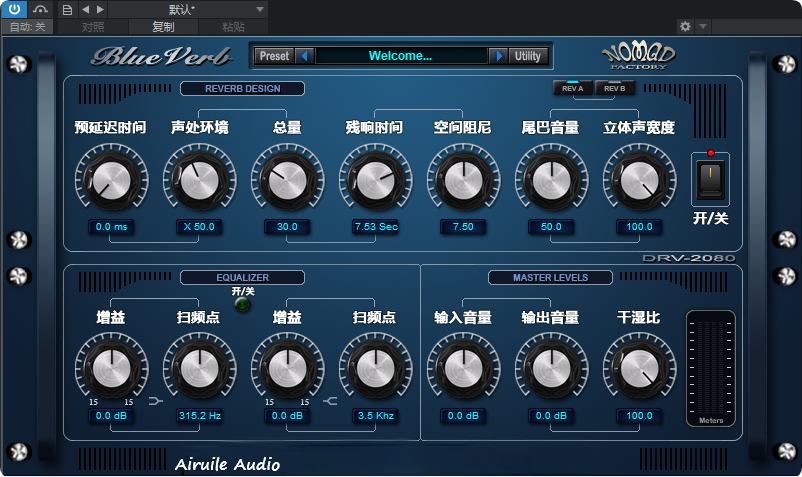The image size is (802, 477).
Task: Click the MASTER LEVELS section label
Action: pyautogui.click(x=550, y=278)
